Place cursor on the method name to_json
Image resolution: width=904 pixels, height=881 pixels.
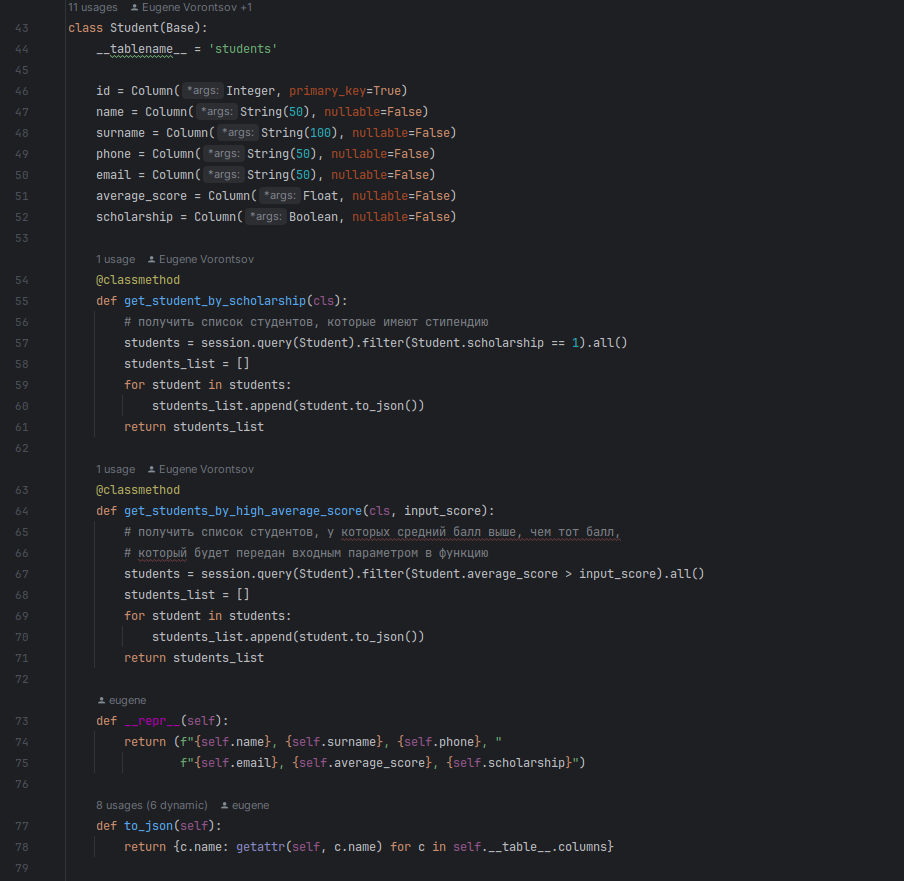(148, 825)
